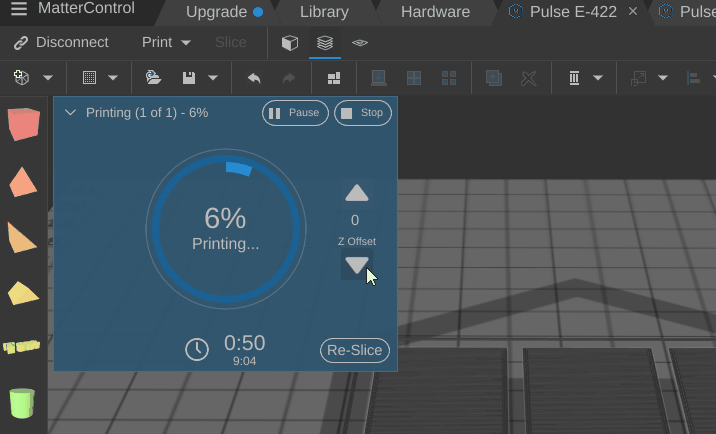Screen dimensions: 716x434
Task: Click the open-file folder icon
Action: point(153,78)
